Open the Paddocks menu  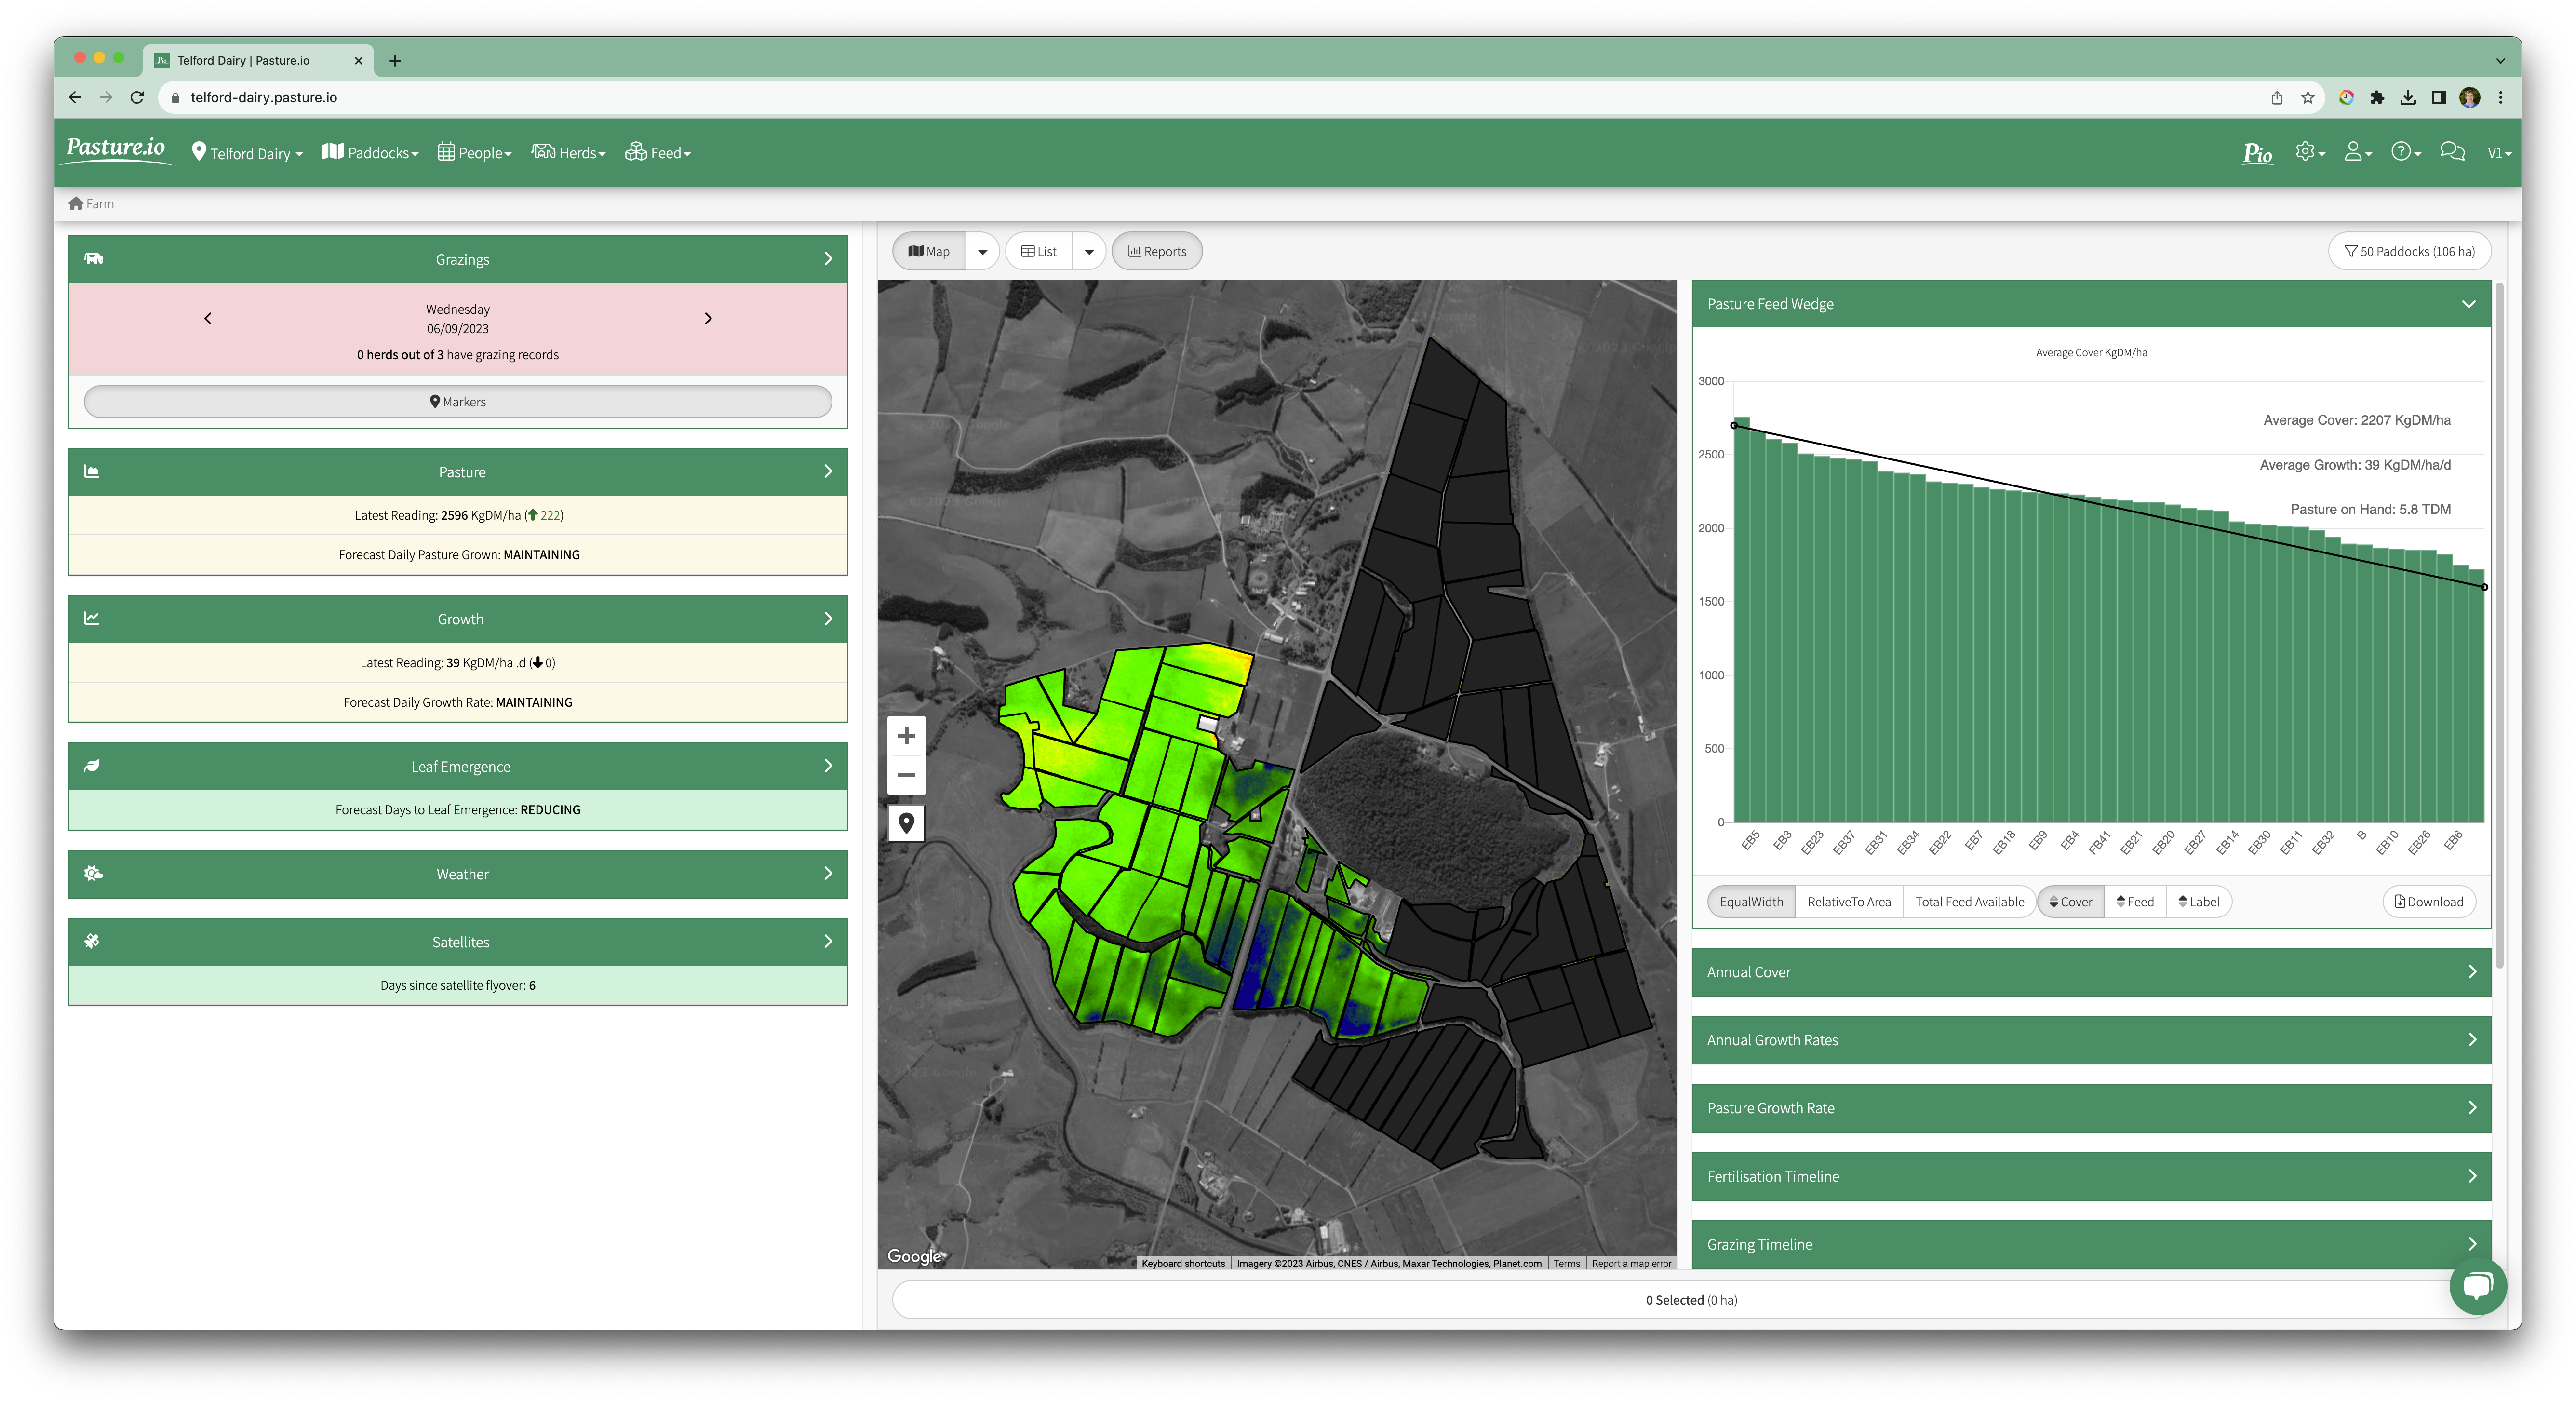(x=370, y=153)
